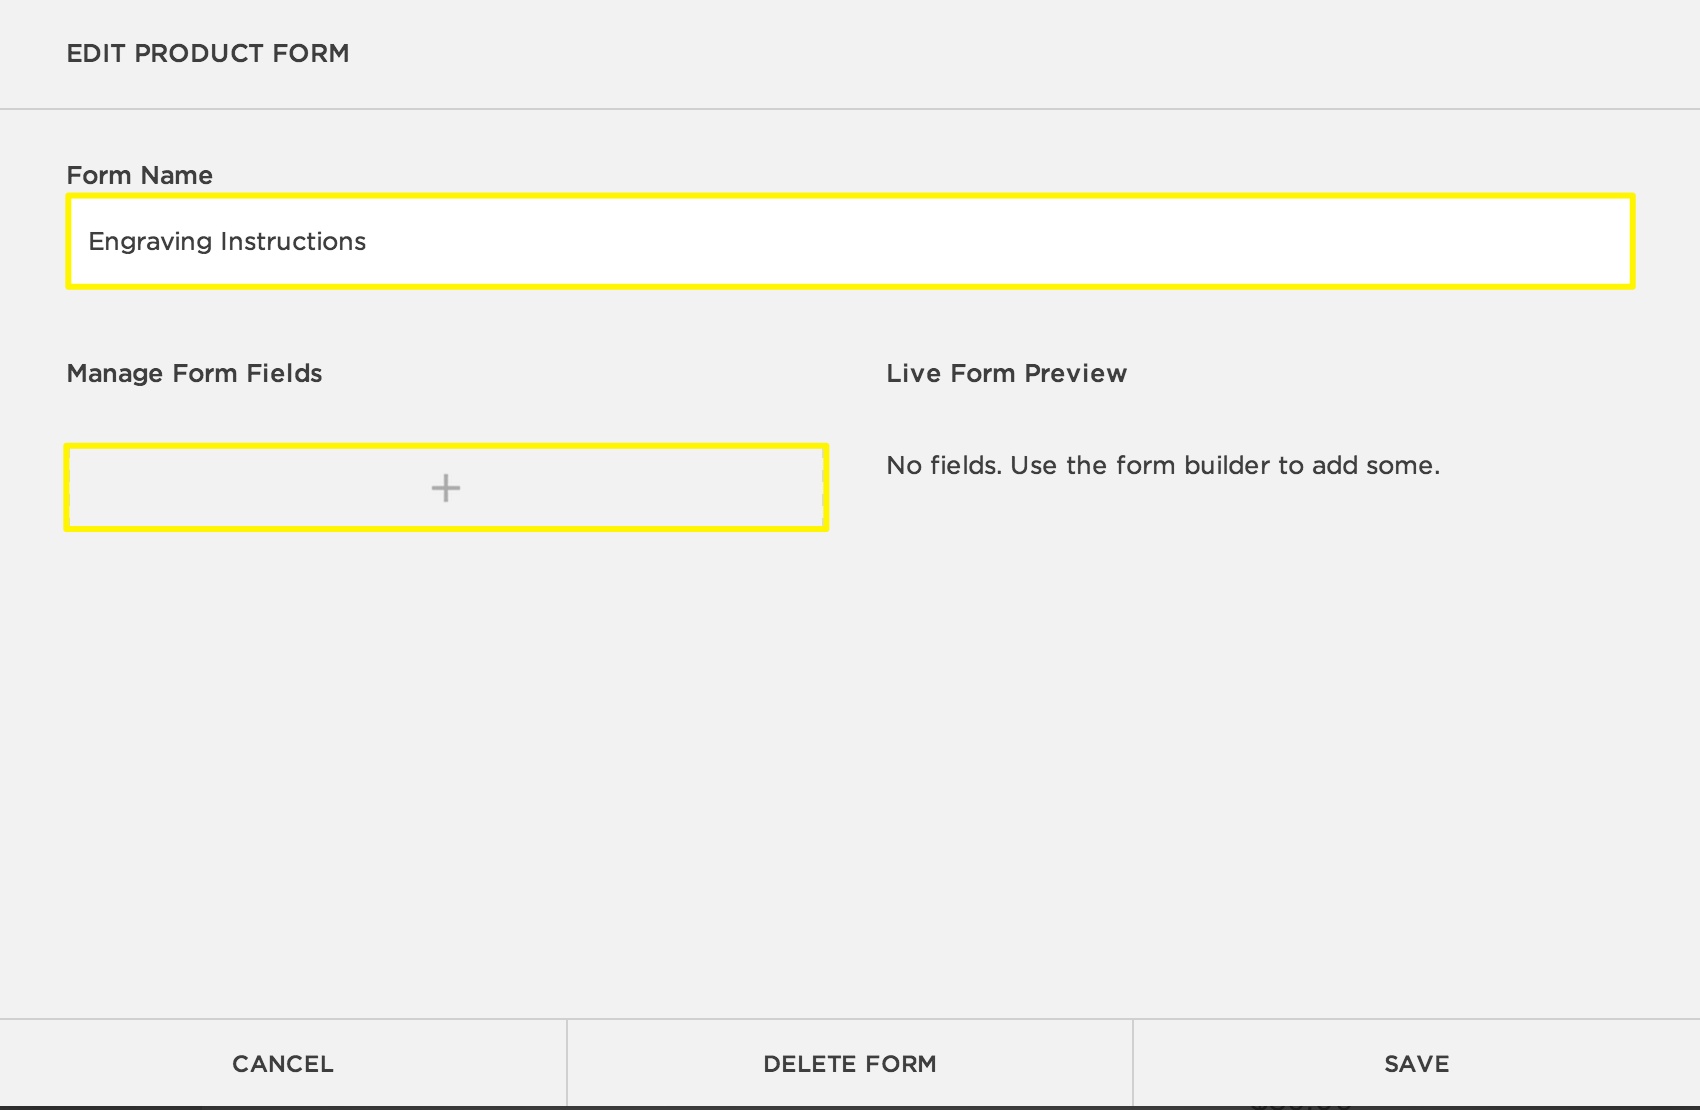This screenshot has height=1110, width=1700.
Task: Click the word 'Manage' in the fields heading
Action: (x=114, y=373)
